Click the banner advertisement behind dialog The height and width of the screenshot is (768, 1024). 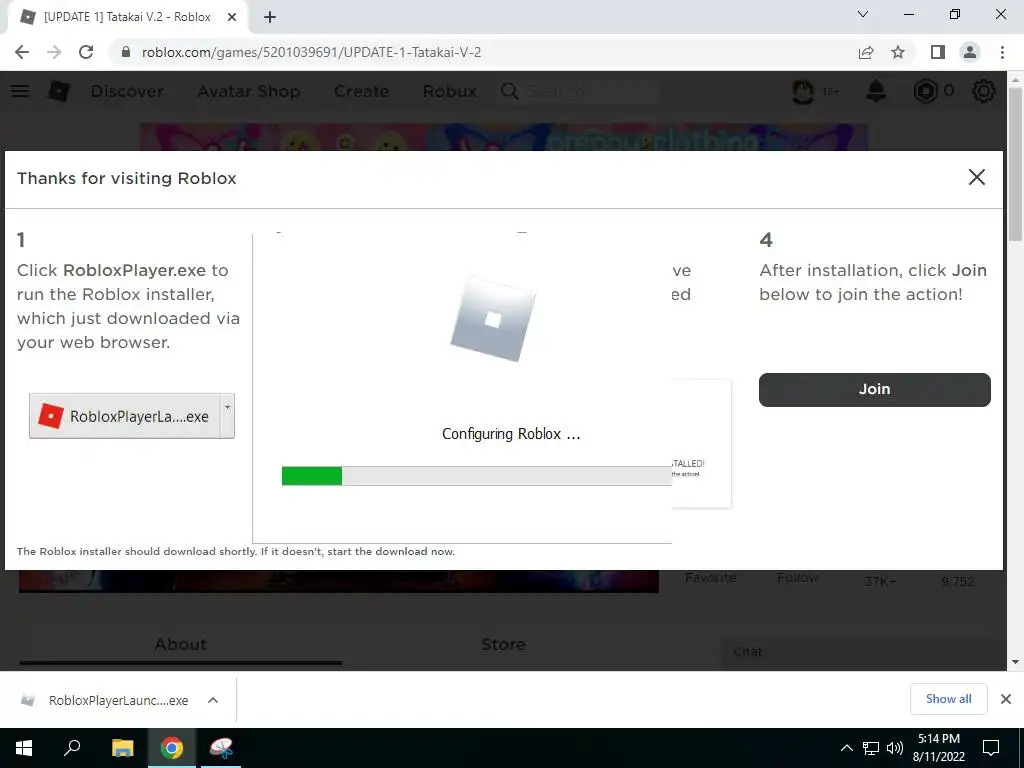coord(504,137)
